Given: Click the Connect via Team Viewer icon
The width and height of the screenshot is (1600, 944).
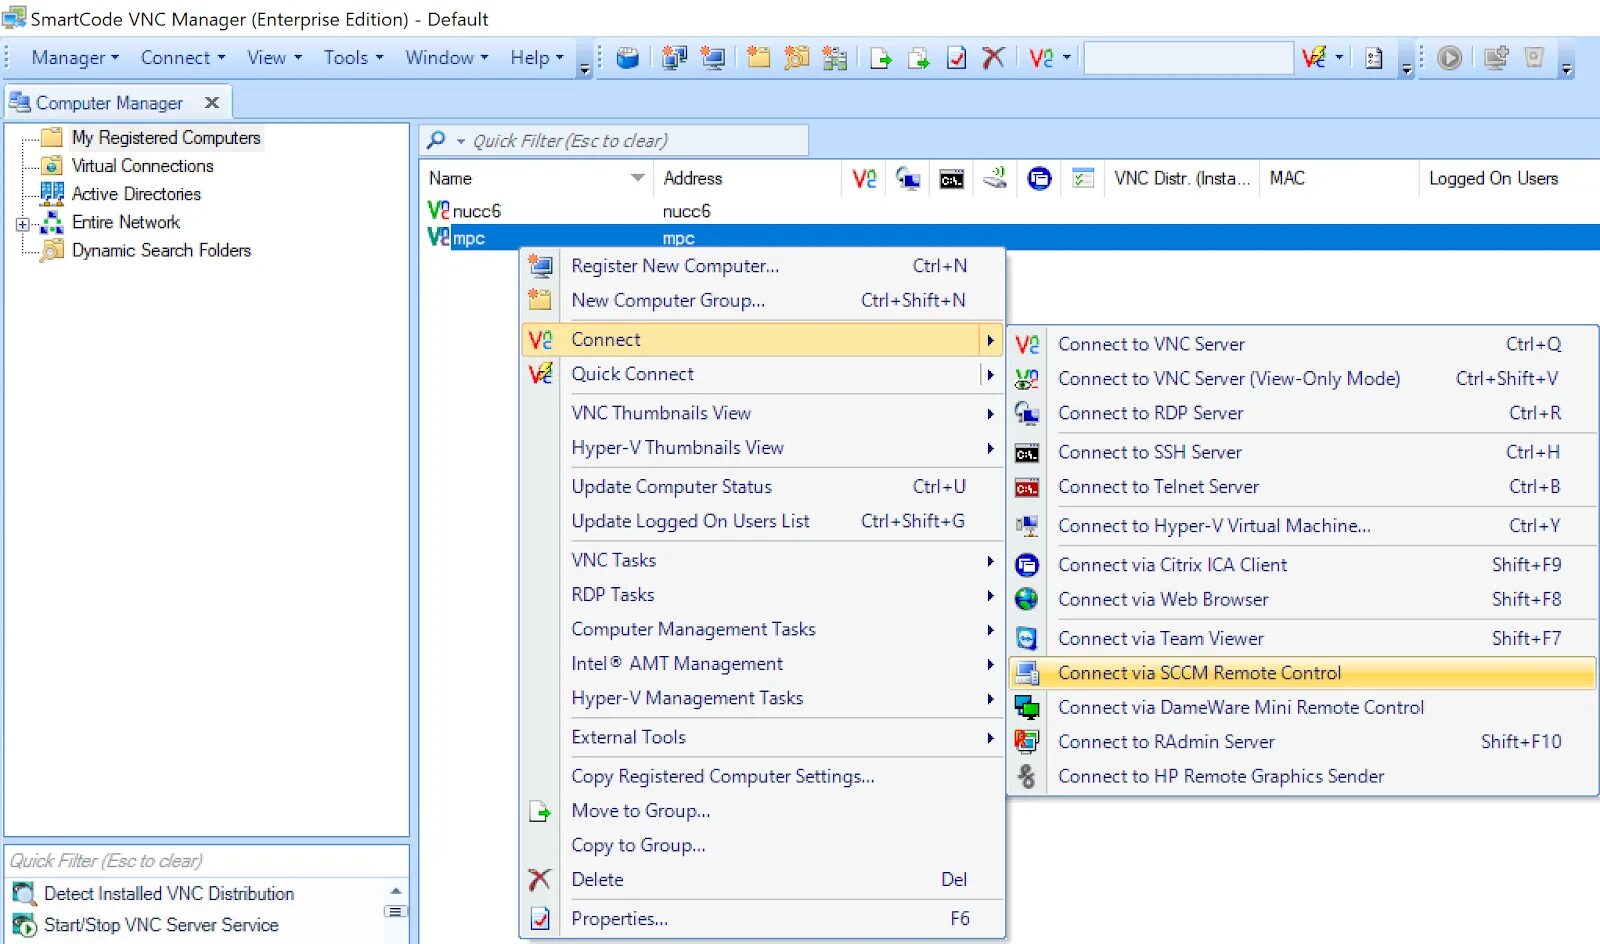Looking at the screenshot, I should tap(1026, 638).
